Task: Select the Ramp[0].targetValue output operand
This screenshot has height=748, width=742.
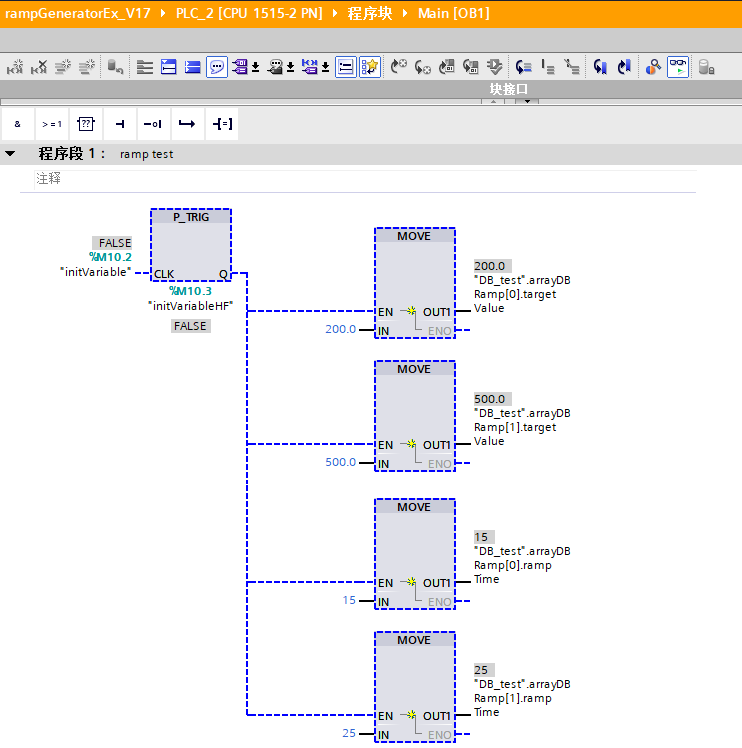Action: (522, 294)
